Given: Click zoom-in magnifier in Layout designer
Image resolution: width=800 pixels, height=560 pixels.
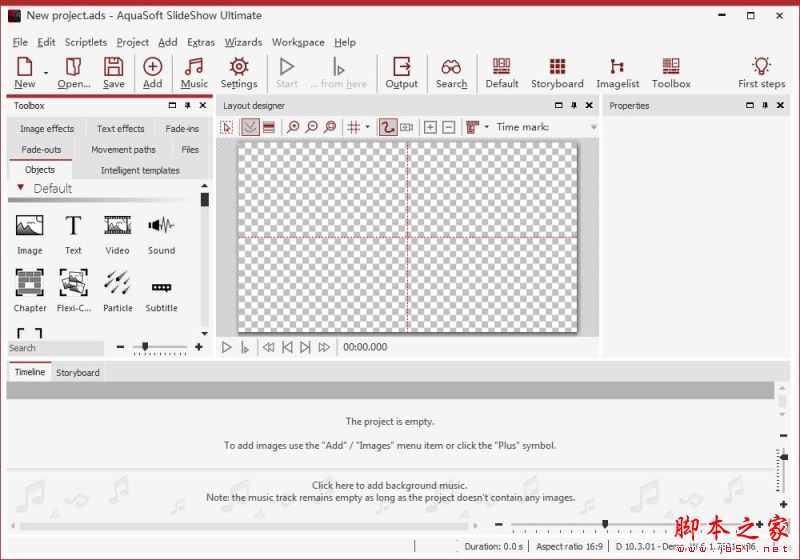Looking at the screenshot, I should tap(293, 127).
